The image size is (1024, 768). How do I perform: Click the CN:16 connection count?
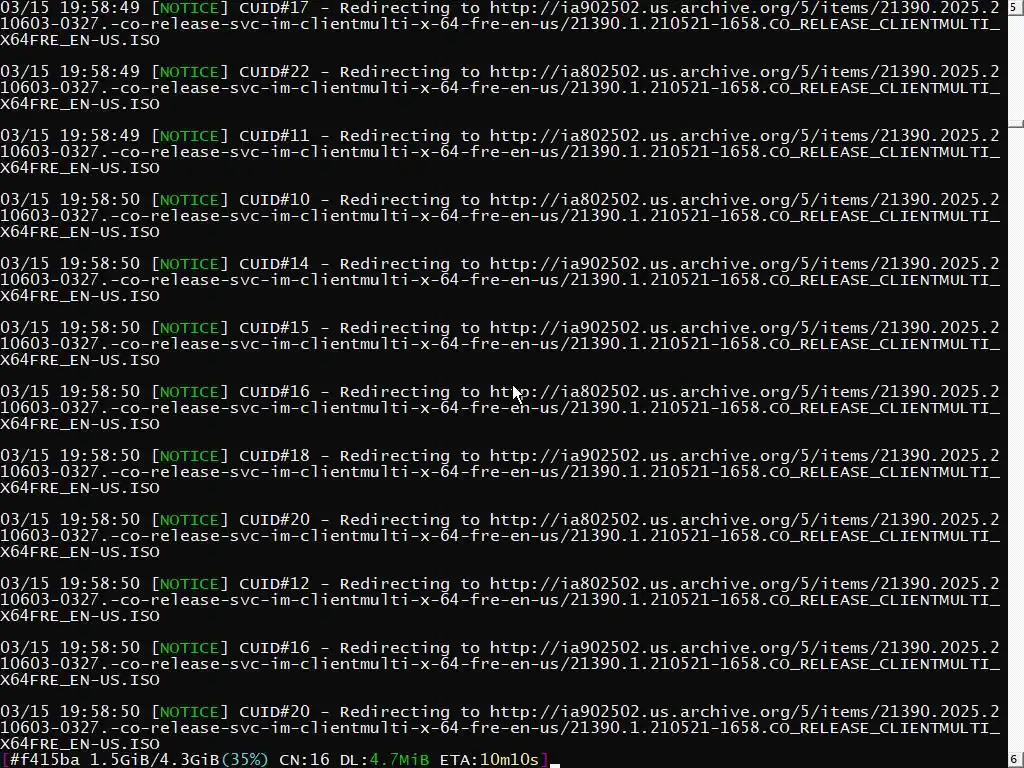(304, 760)
